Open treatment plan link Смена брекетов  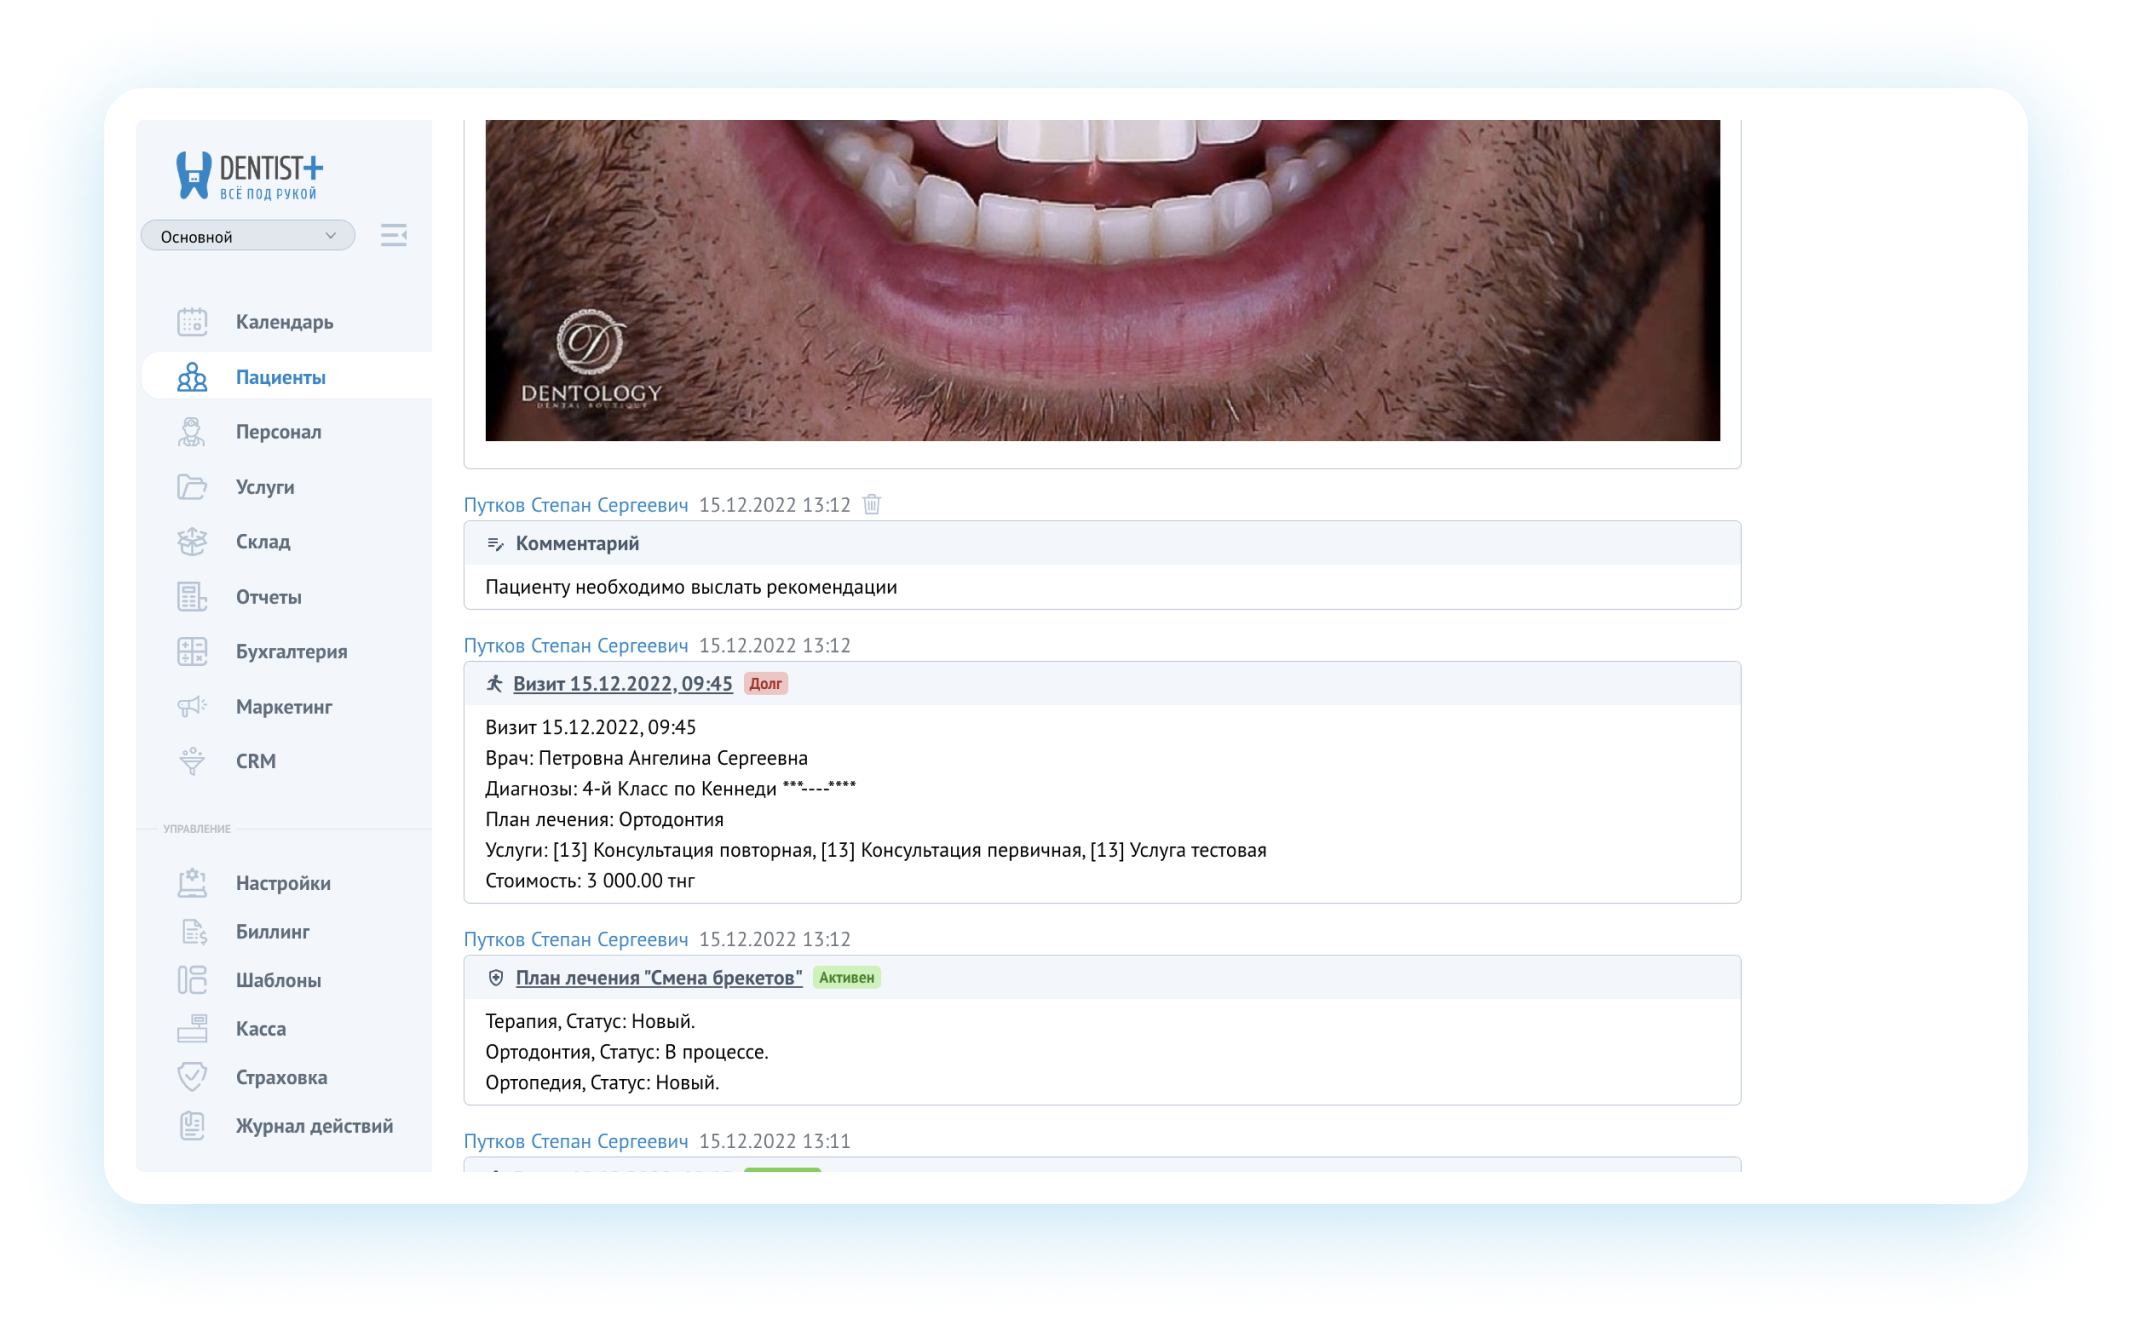click(x=658, y=977)
